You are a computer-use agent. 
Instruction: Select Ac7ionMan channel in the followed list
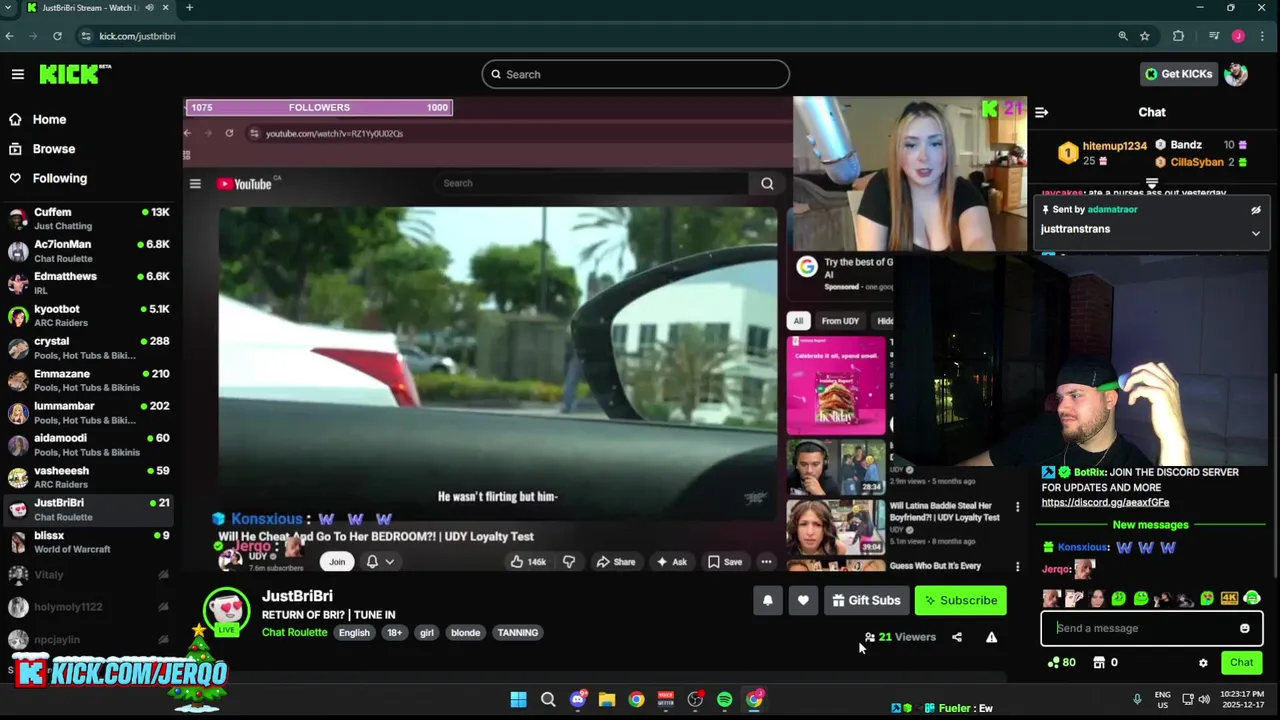(88, 251)
